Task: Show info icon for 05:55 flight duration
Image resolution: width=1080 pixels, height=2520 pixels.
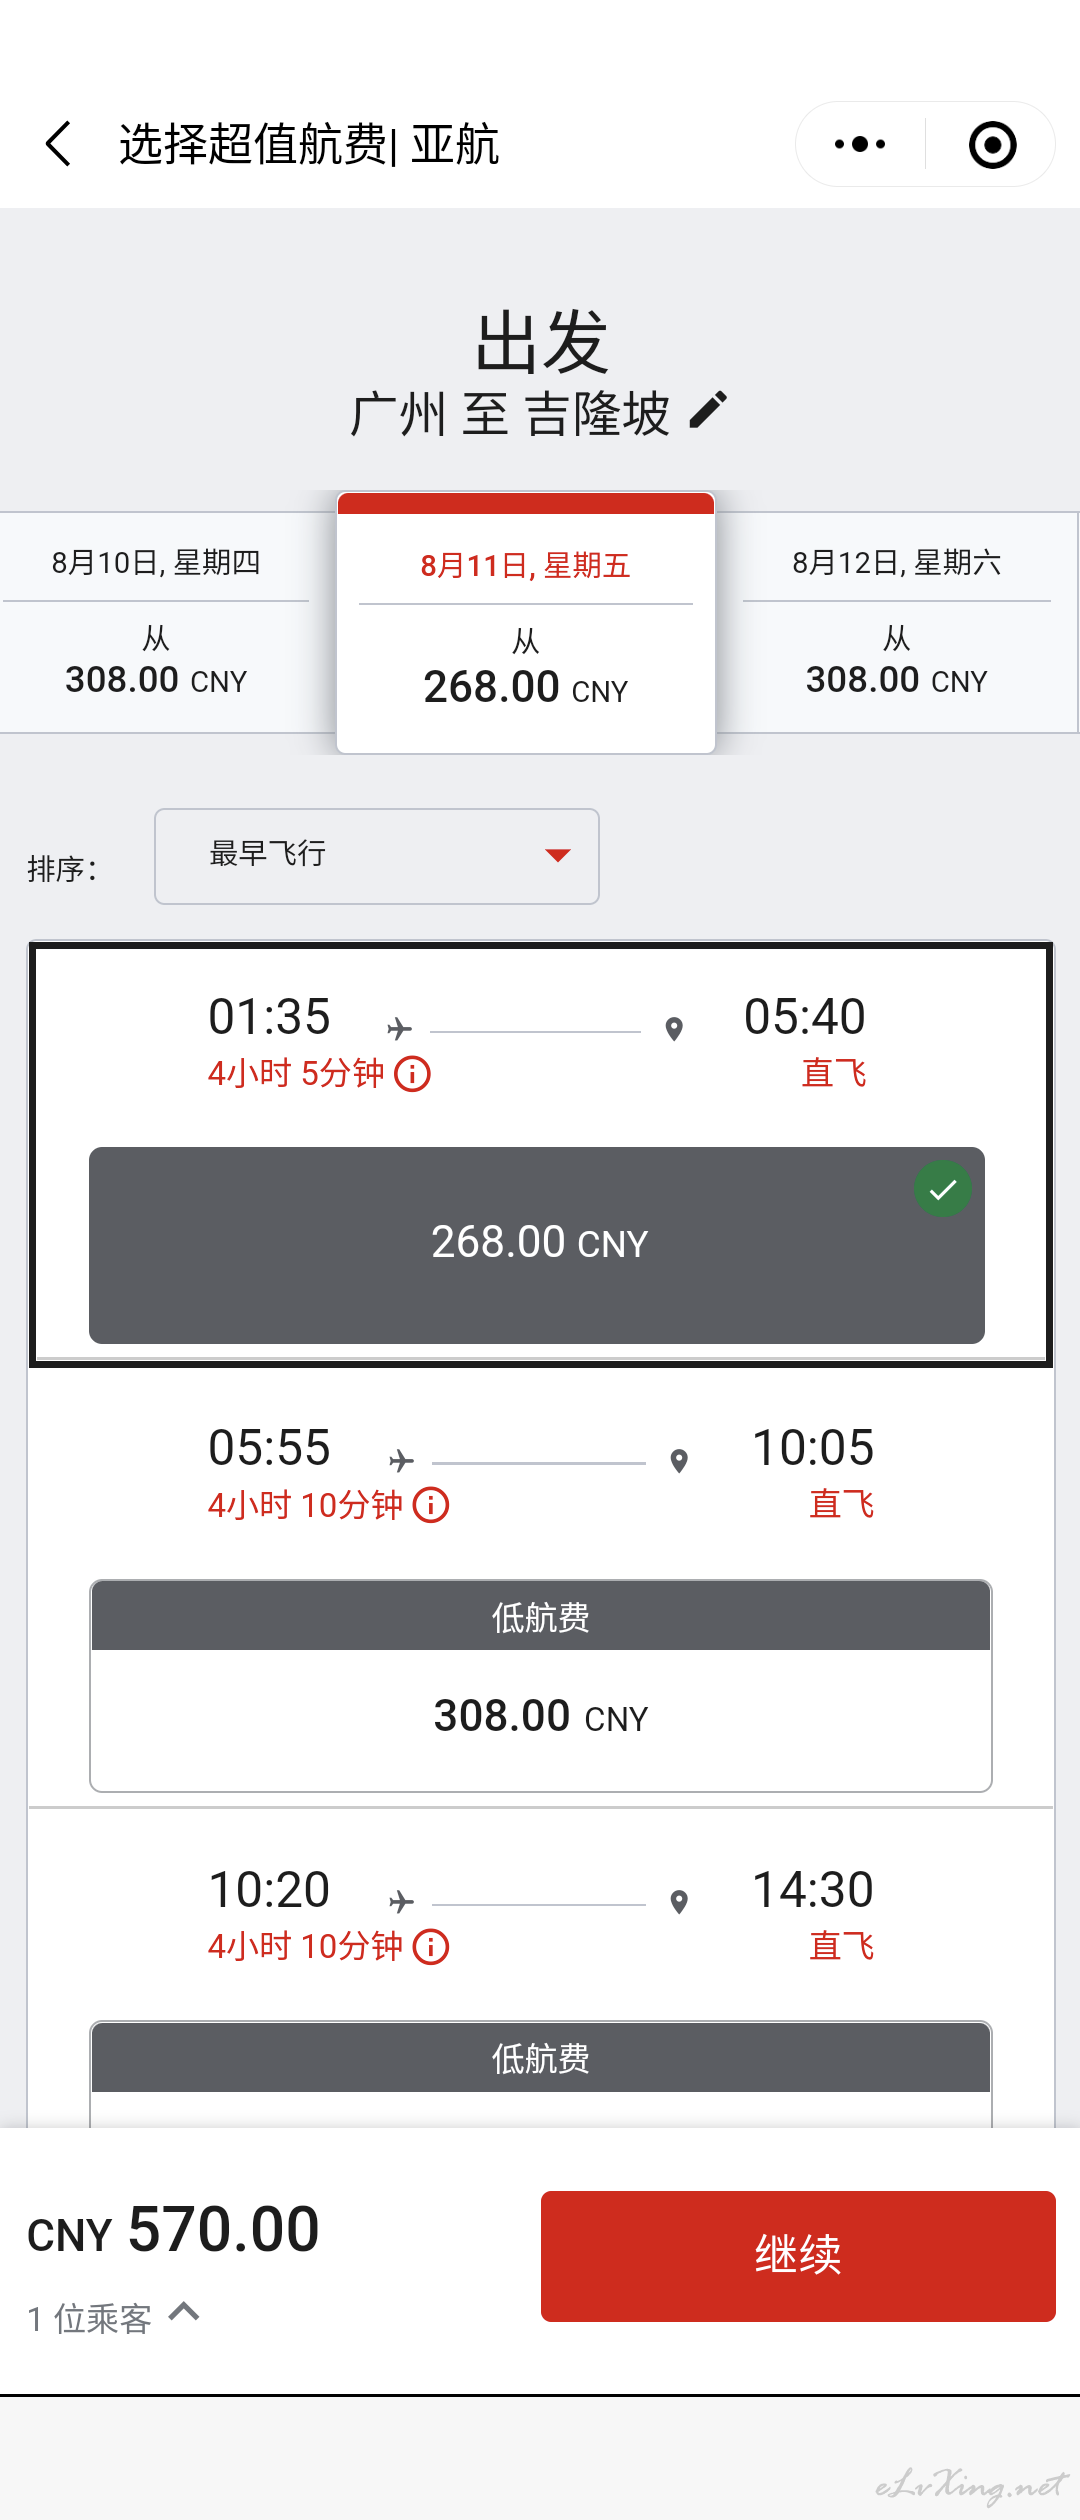Action: (x=431, y=1505)
